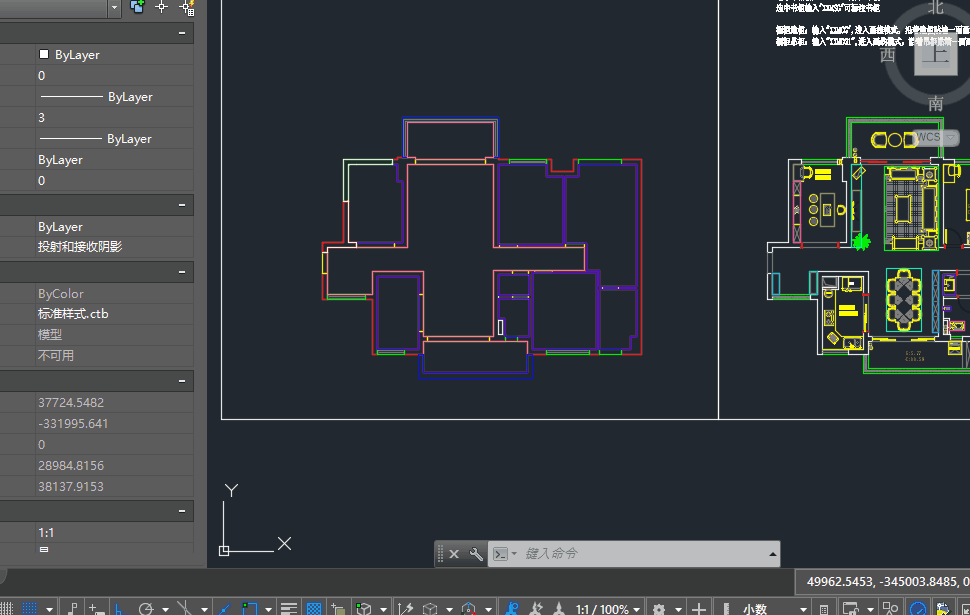Toggle annotation autoscale icon
Image resolution: width=970 pixels, height=615 pixels.
[x=536, y=609]
